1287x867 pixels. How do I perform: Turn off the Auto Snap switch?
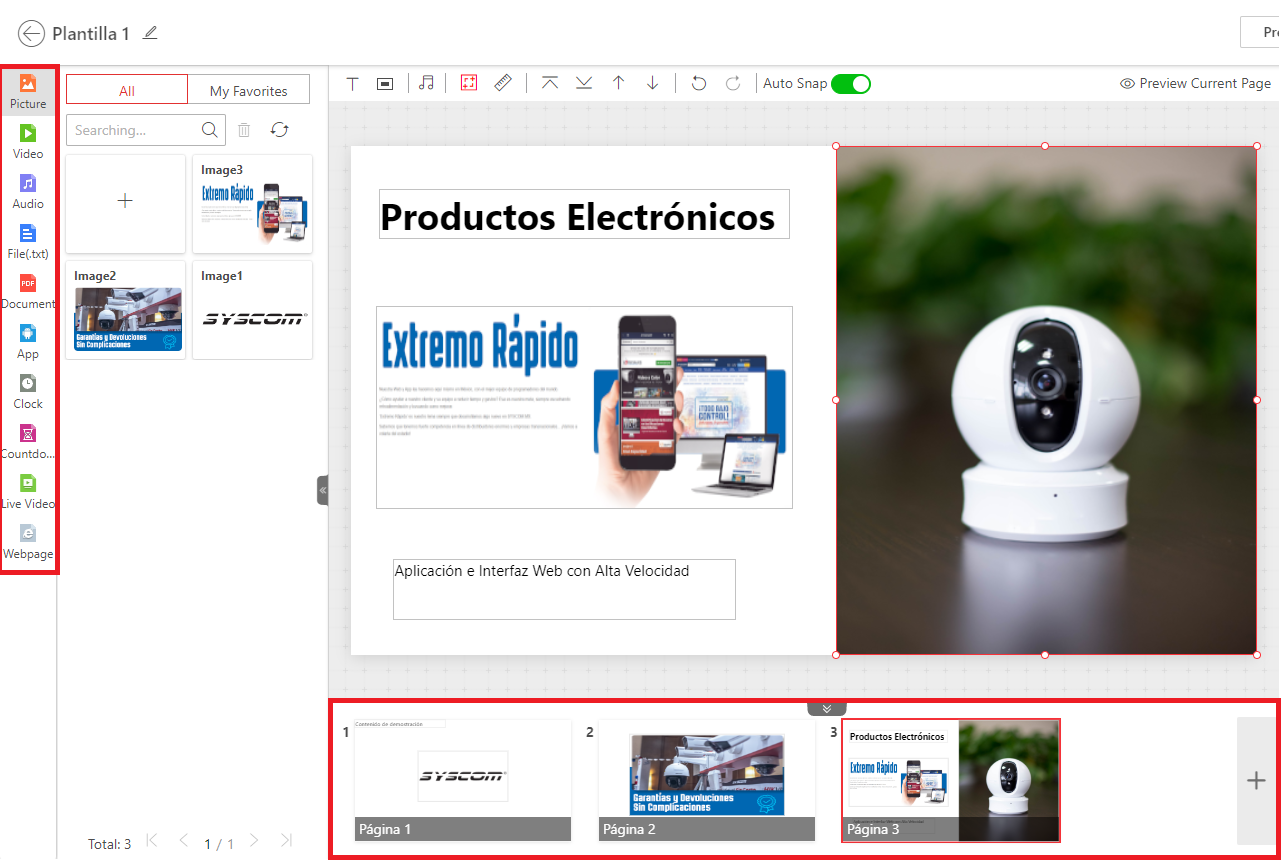pyautogui.click(x=851, y=84)
